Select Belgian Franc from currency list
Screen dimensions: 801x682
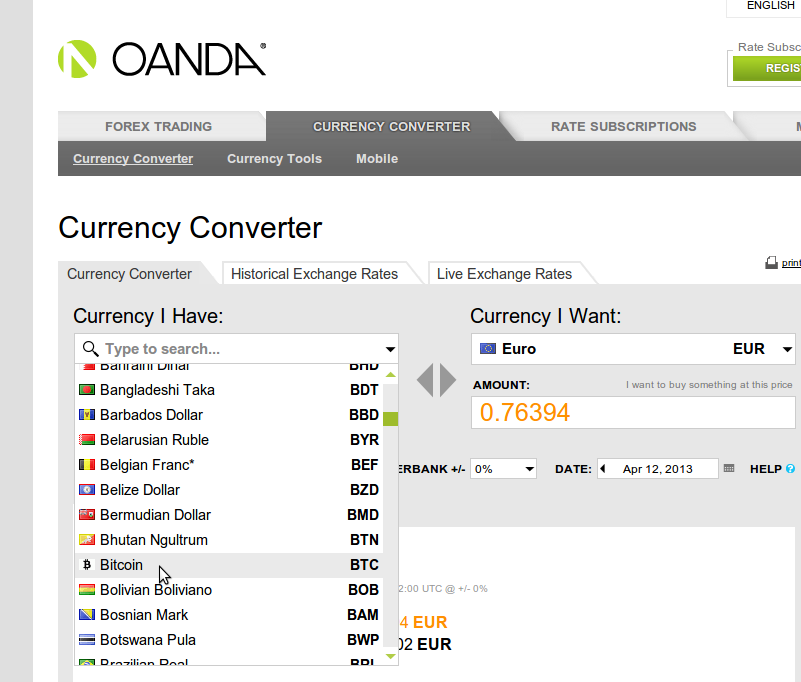tap(147, 465)
